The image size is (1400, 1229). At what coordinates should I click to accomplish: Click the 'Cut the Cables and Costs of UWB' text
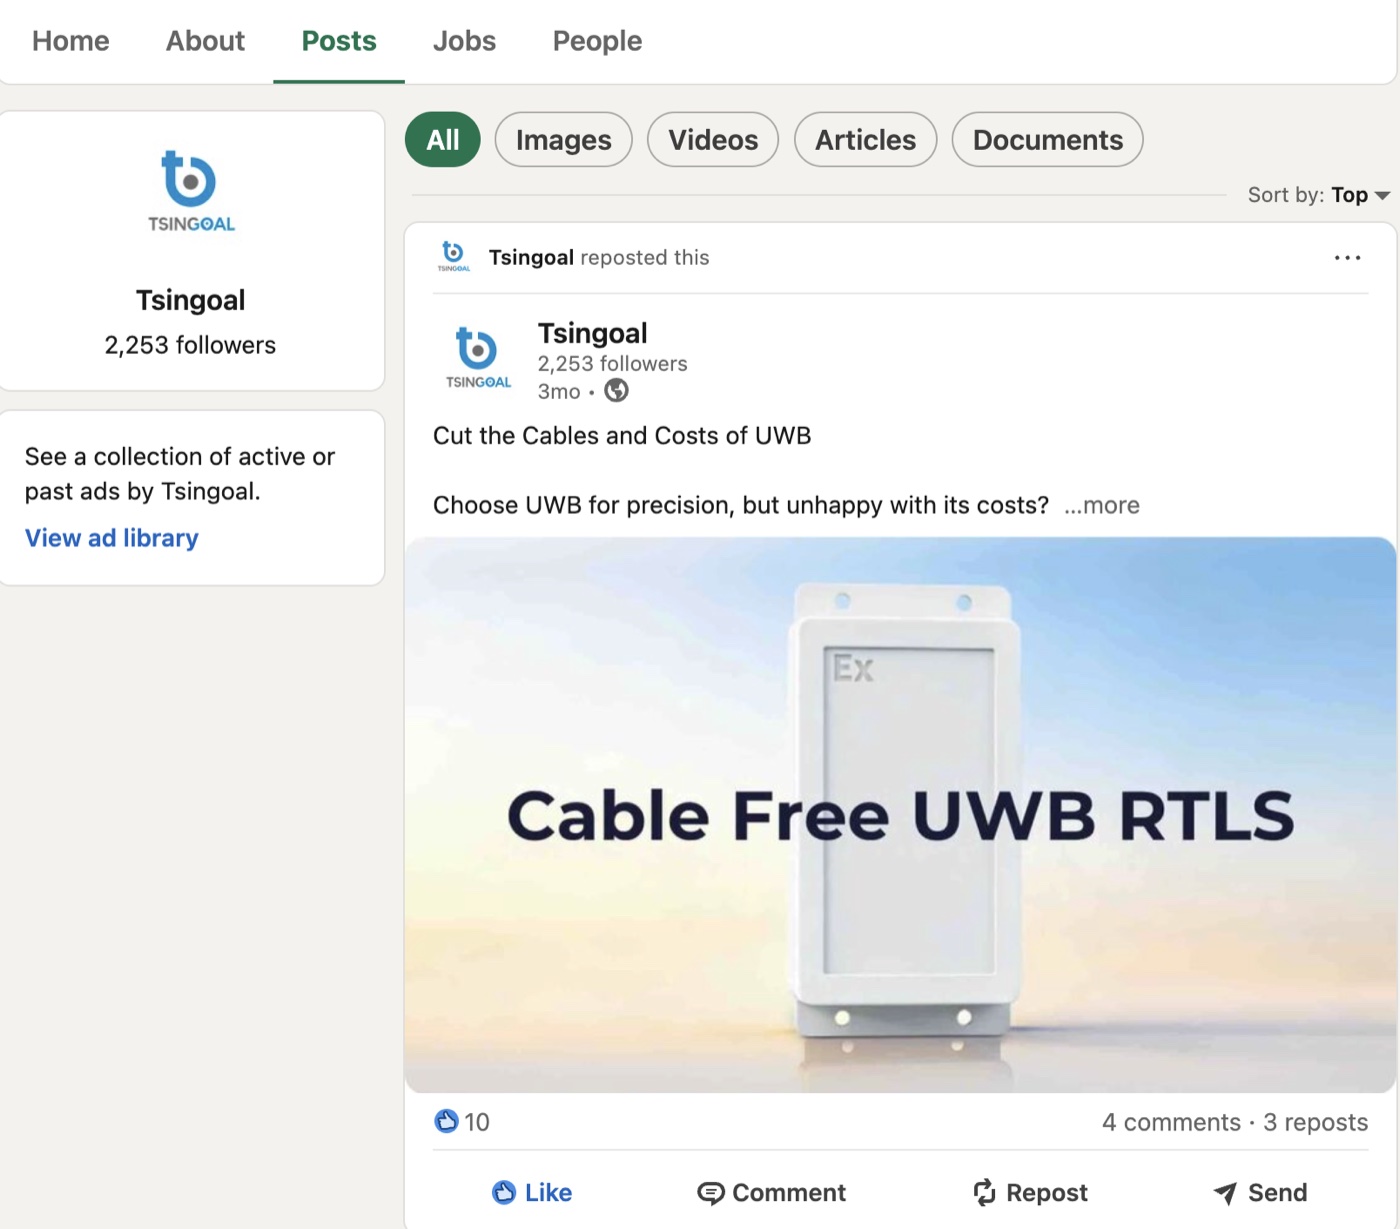click(622, 436)
